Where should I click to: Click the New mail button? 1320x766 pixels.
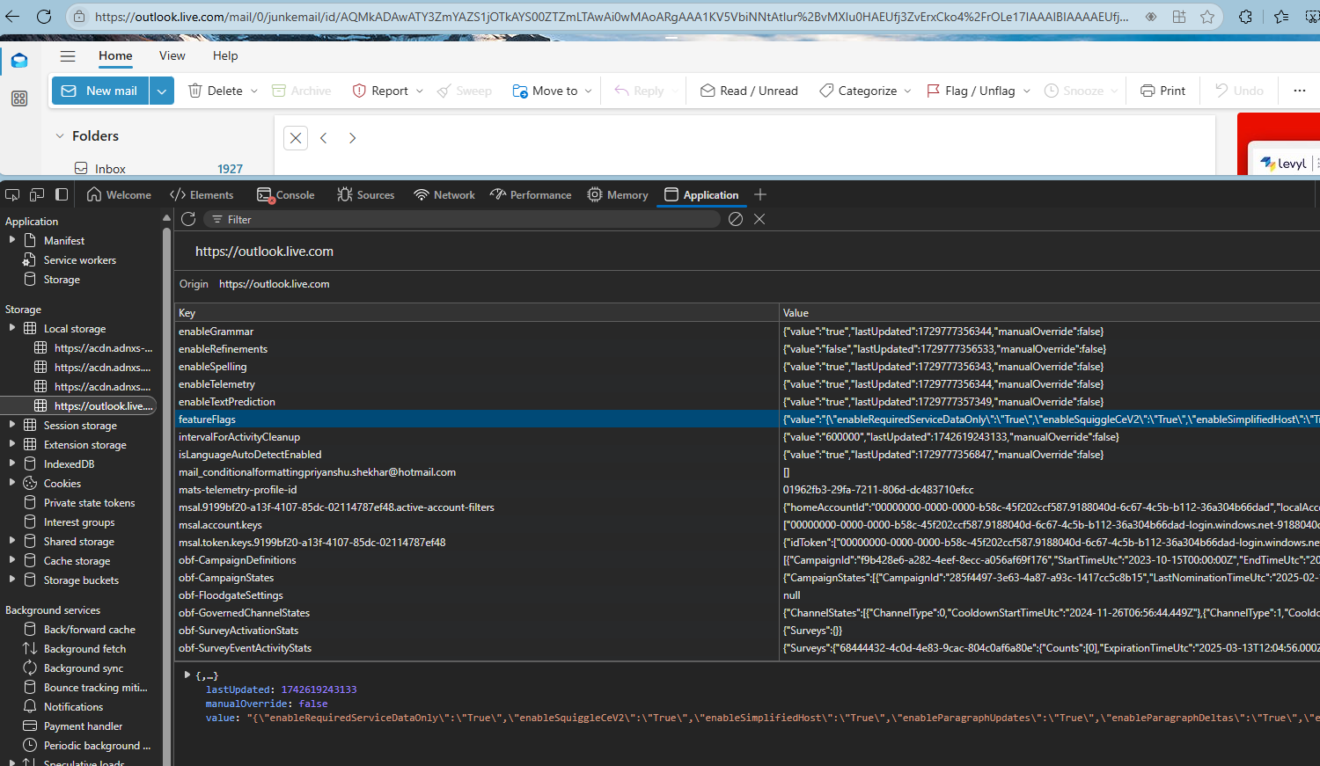100,91
